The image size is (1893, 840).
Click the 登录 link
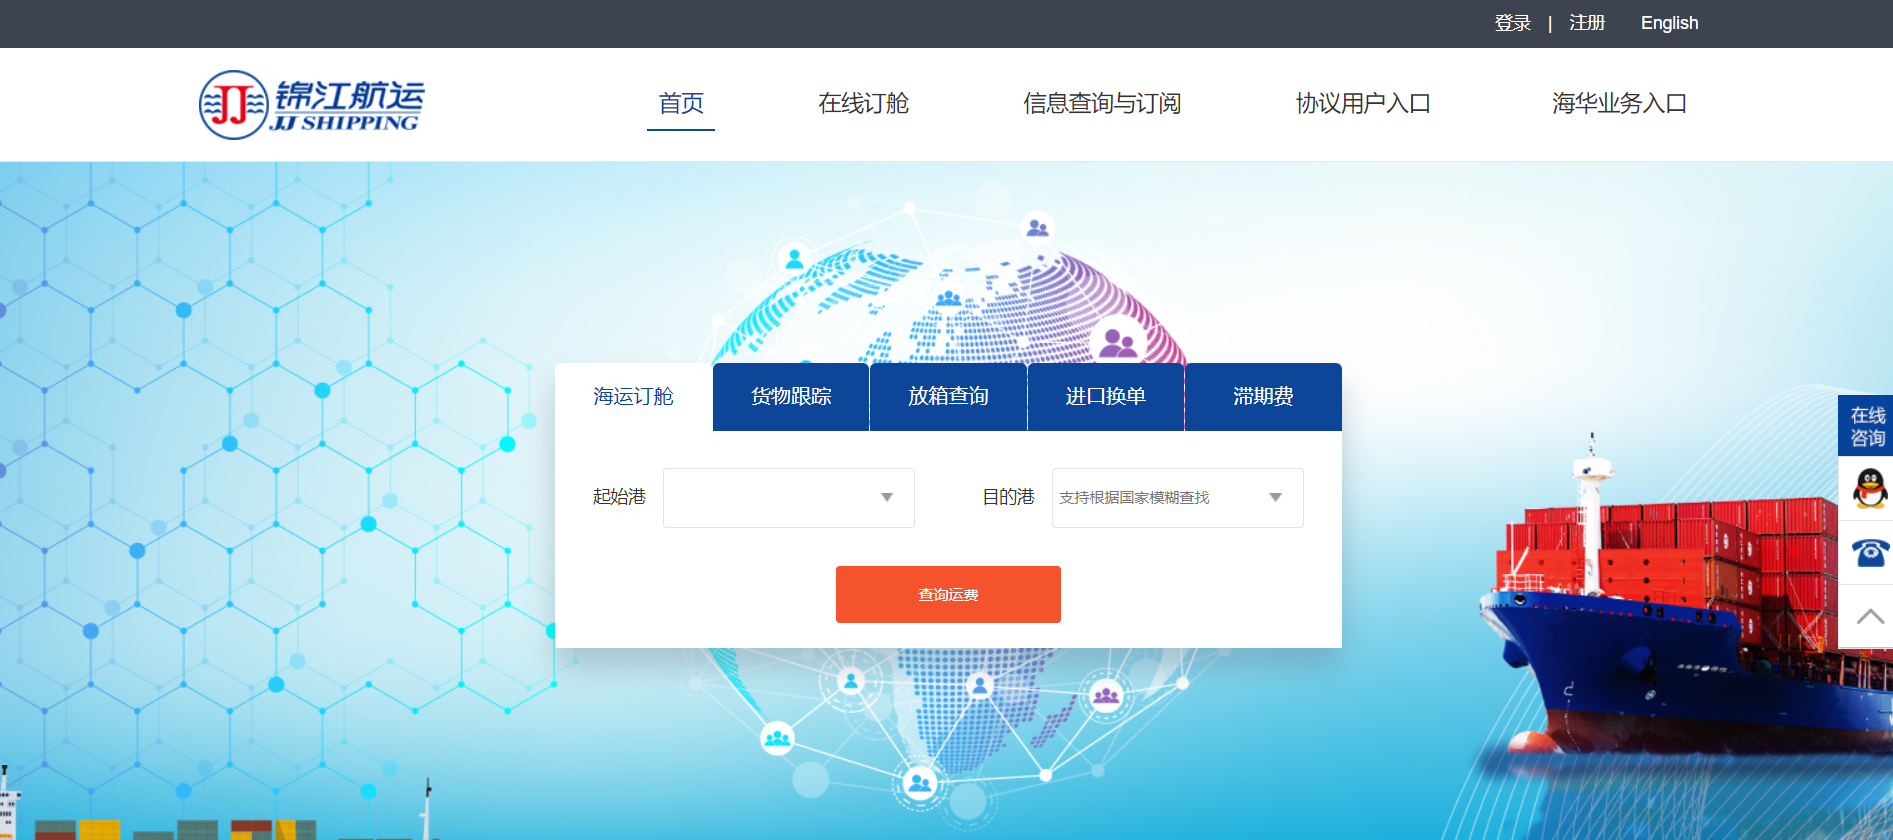click(1513, 23)
